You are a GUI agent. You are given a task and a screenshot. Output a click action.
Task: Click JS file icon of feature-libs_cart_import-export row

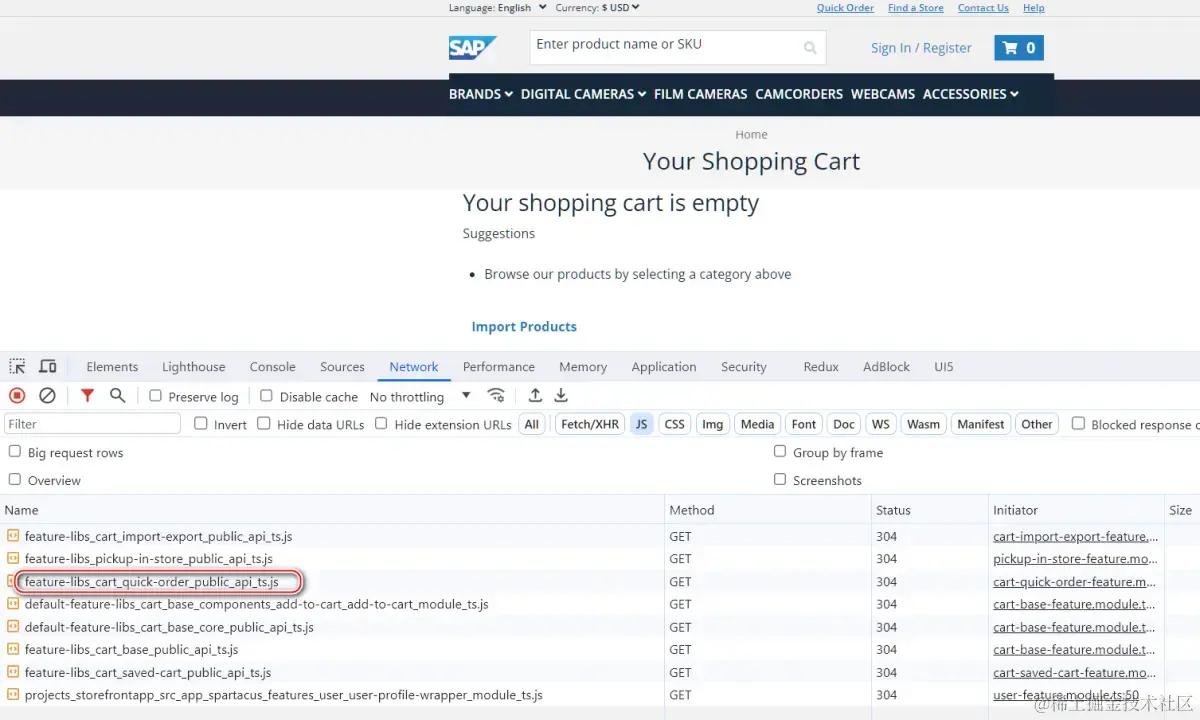tap(13, 536)
